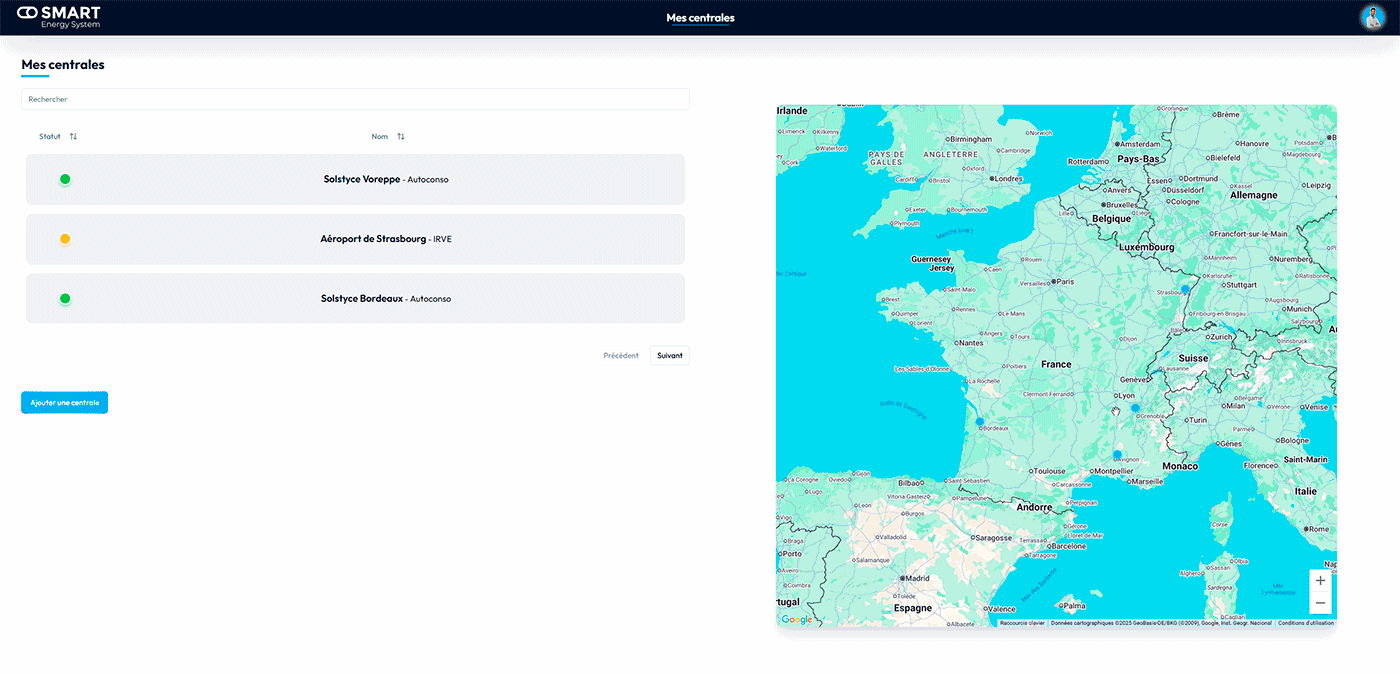Click orange status dot for Aéroport de Strasbourg
The height and width of the screenshot is (673, 1400).
(x=65, y=239)
